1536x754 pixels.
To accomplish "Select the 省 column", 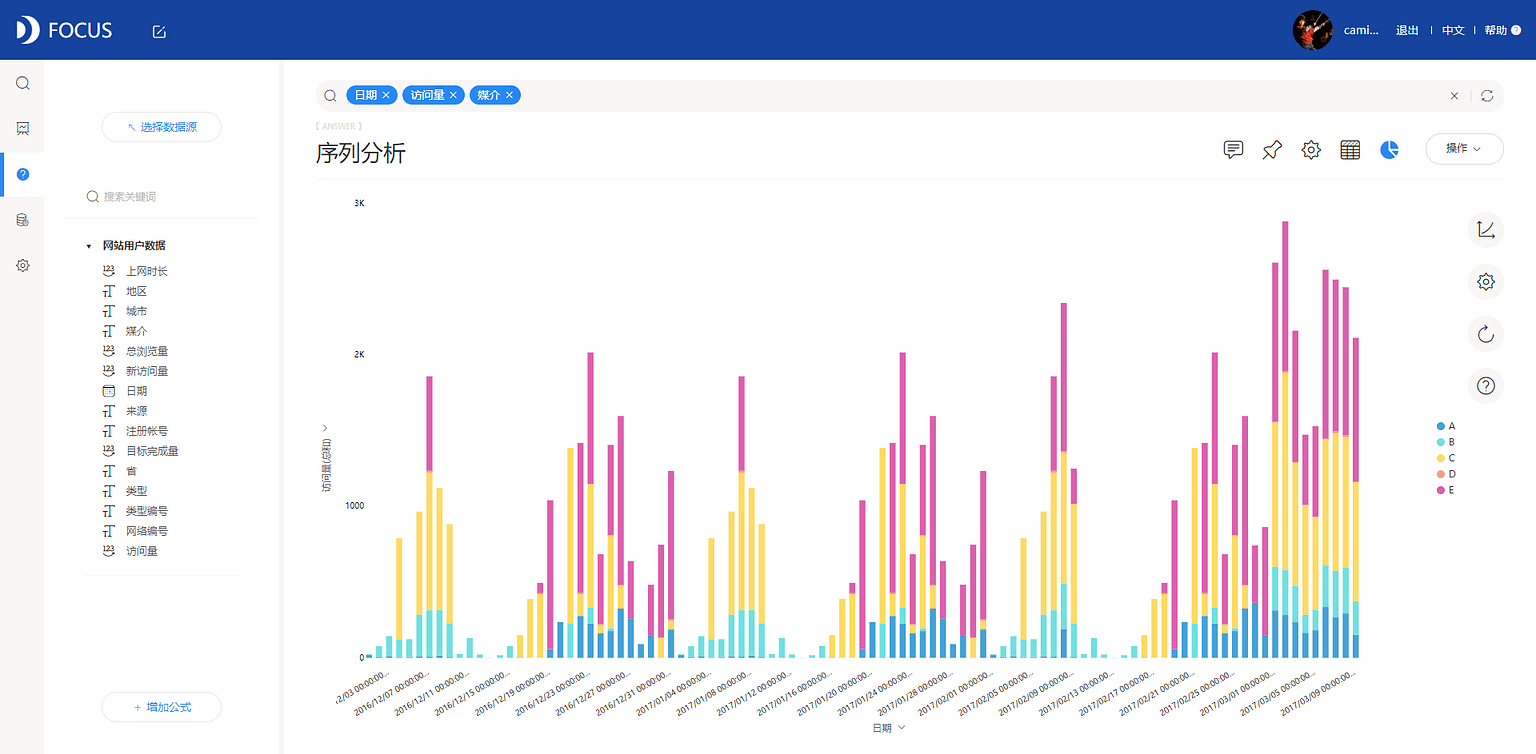I will (131, 471).
